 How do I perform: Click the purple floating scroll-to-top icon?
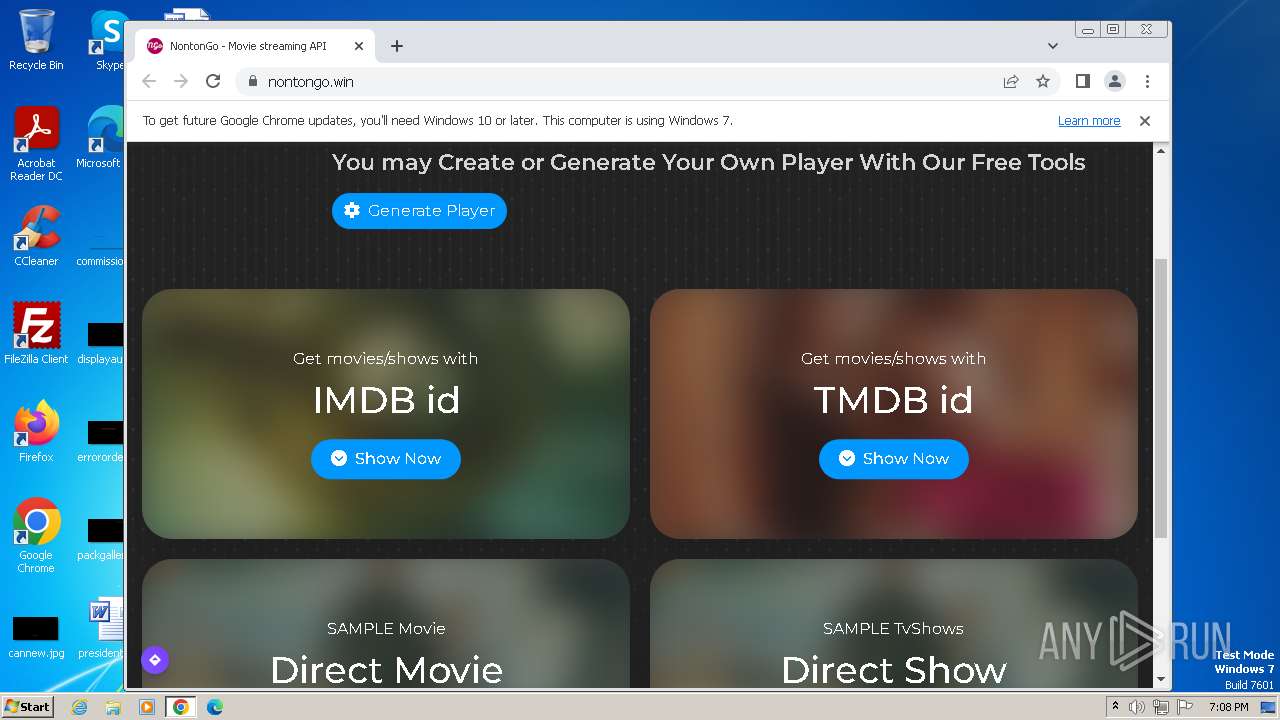(155, 660)
